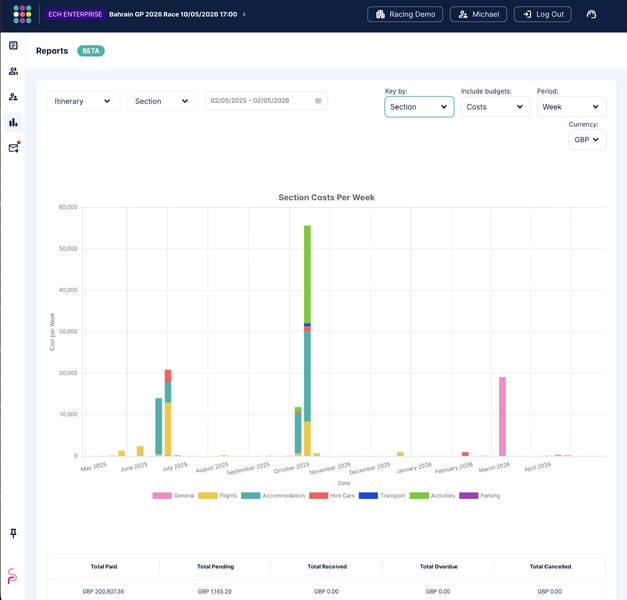Click the Reports page heading

coord(52,51)
